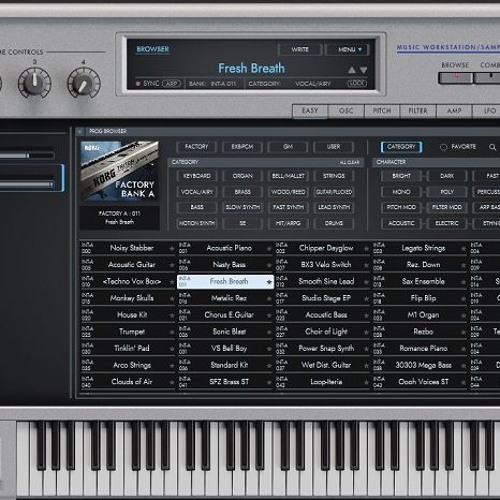Viewport: 500px width, 500px height.
Task: Select the M1 Organ program
Action: [x=419, y=315]
